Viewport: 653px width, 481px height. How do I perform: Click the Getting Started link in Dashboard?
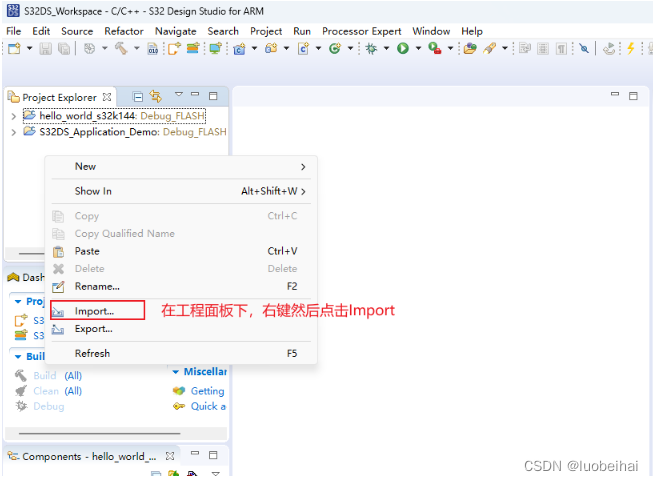[207, 391]
